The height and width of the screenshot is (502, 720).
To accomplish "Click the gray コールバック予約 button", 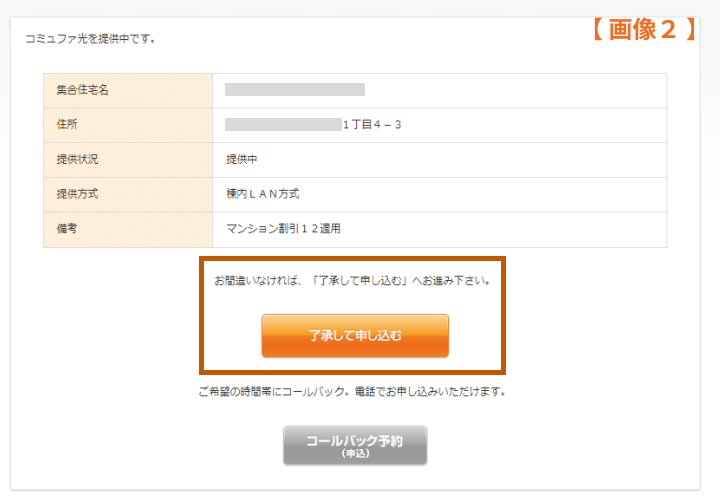I will pos(355,446).
